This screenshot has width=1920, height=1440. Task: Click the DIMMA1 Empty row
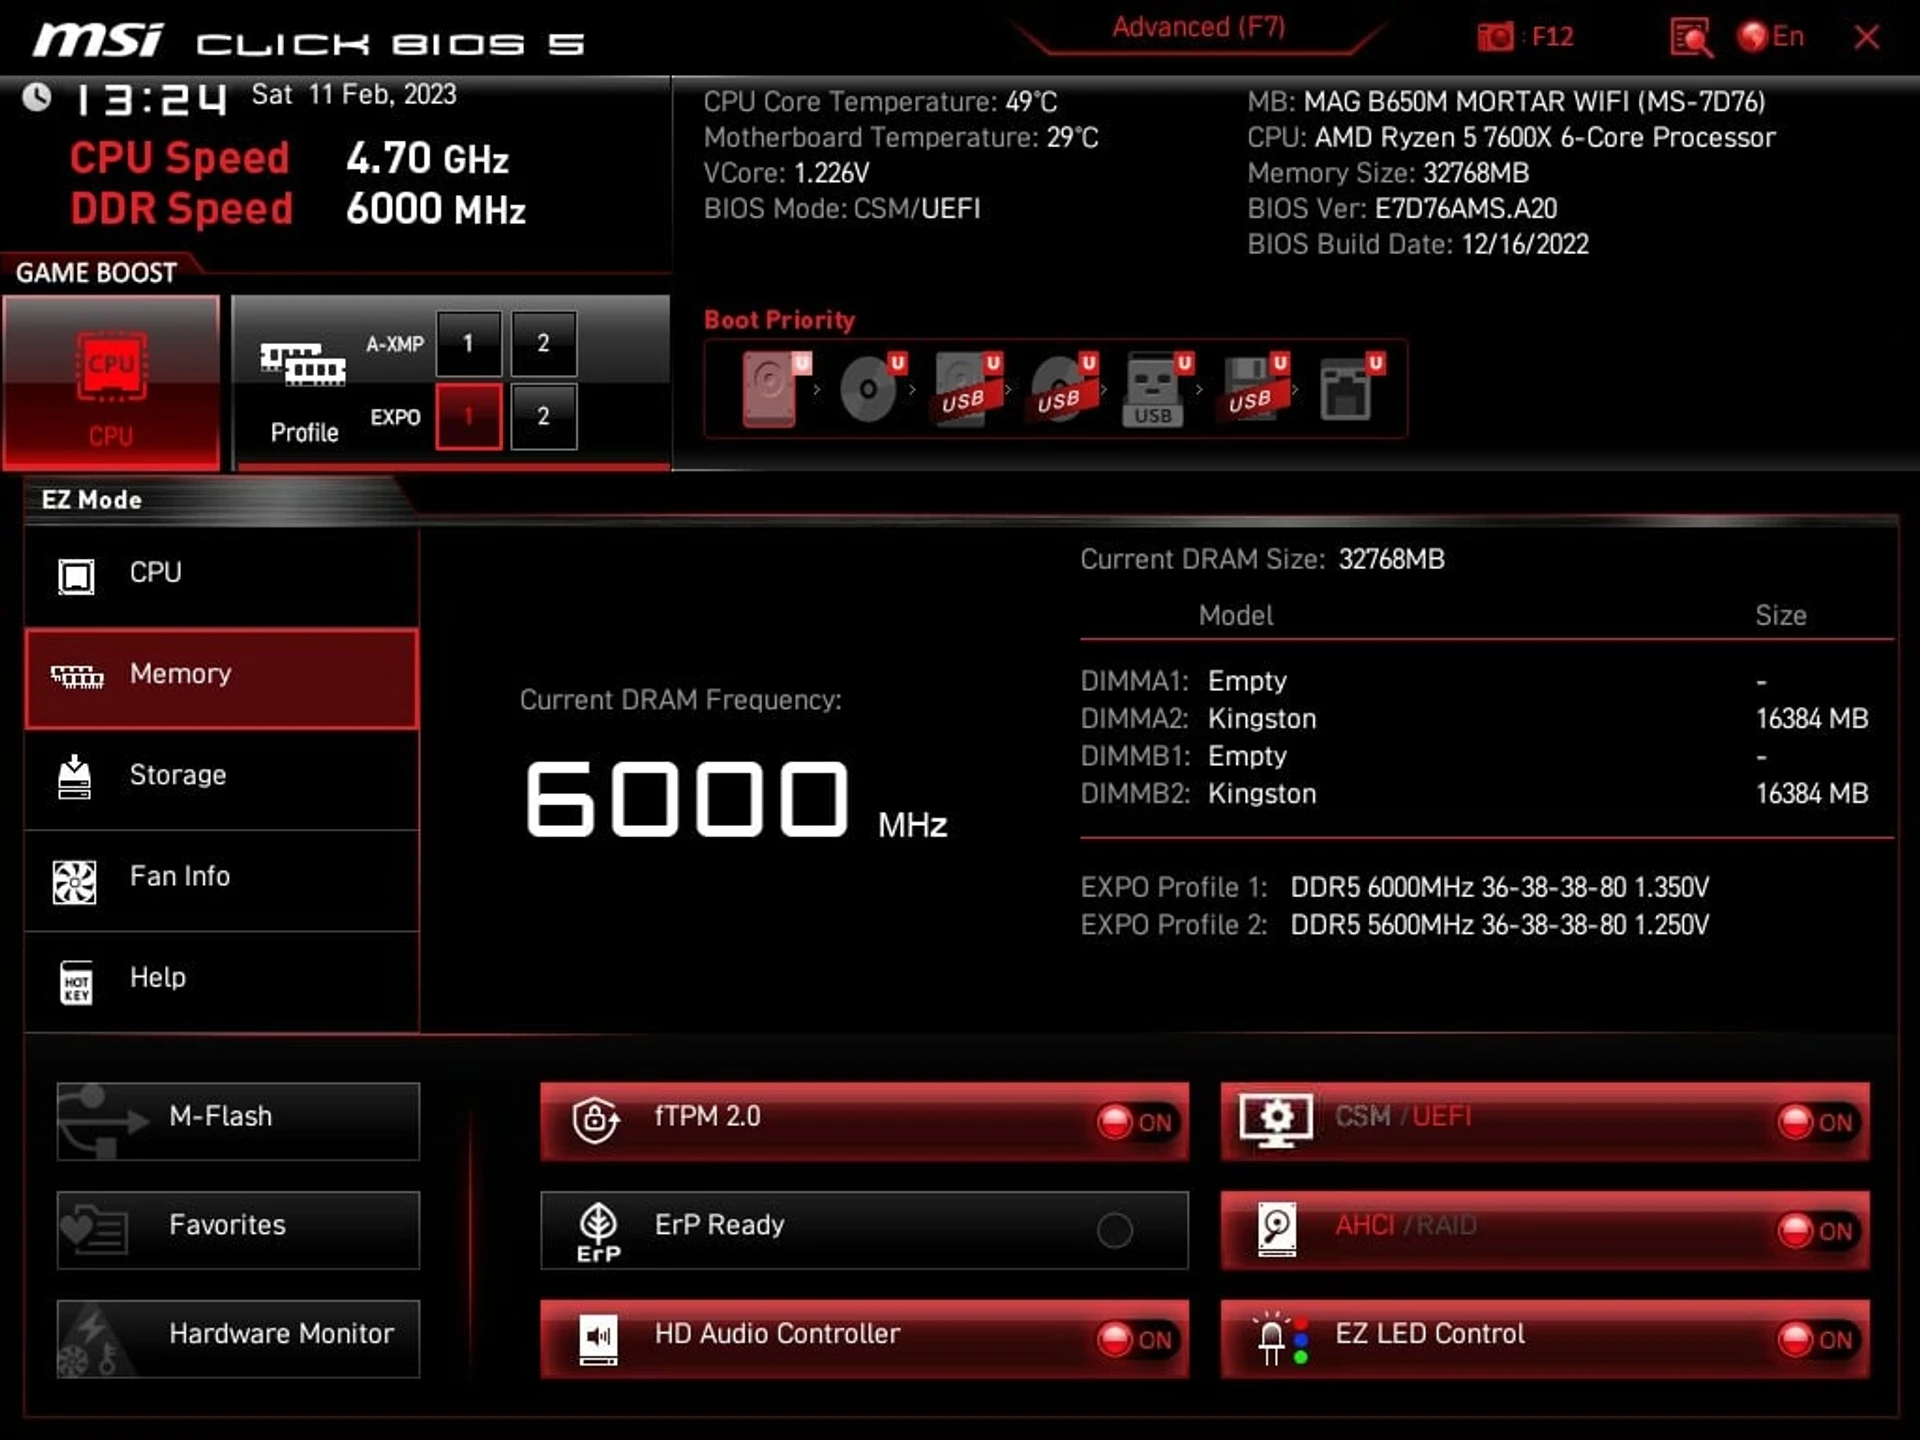pyautogui.click(x=1474, y=681)
